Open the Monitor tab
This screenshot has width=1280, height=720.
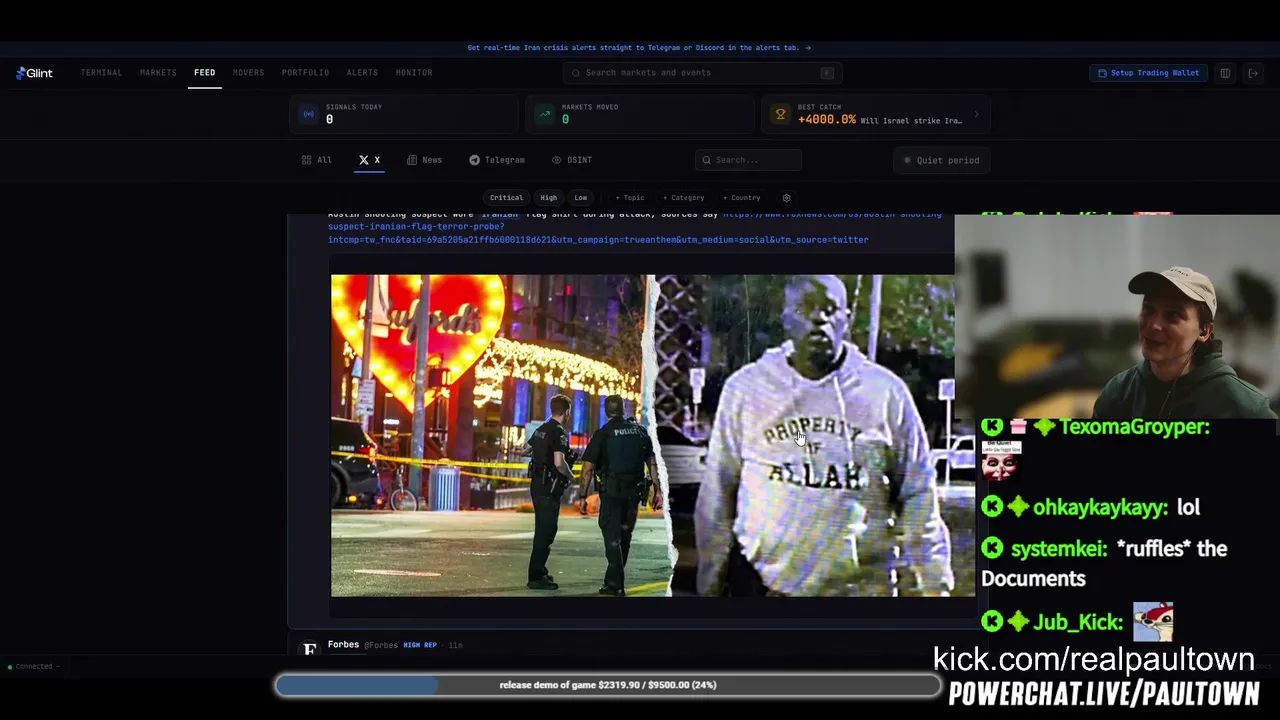[414, 73]
